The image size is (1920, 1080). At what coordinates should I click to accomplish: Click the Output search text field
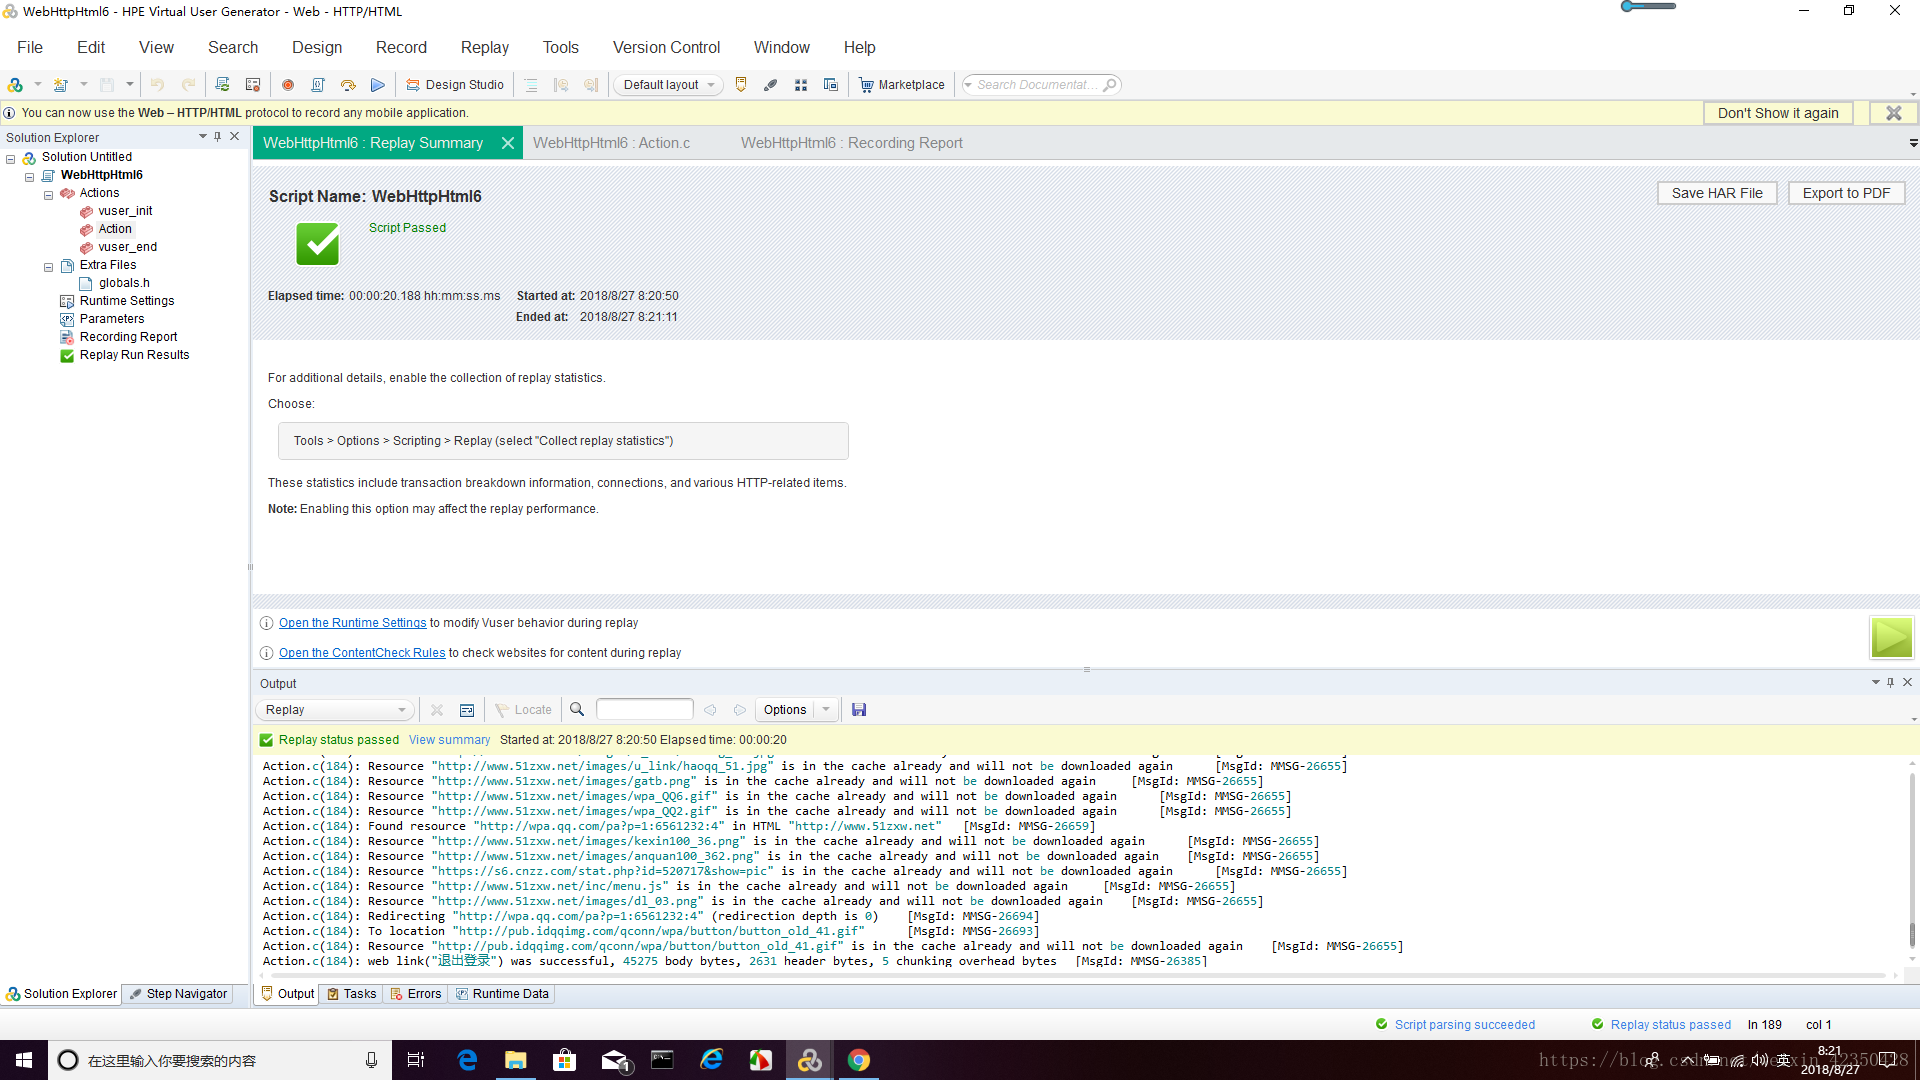[x=644, y=709]
